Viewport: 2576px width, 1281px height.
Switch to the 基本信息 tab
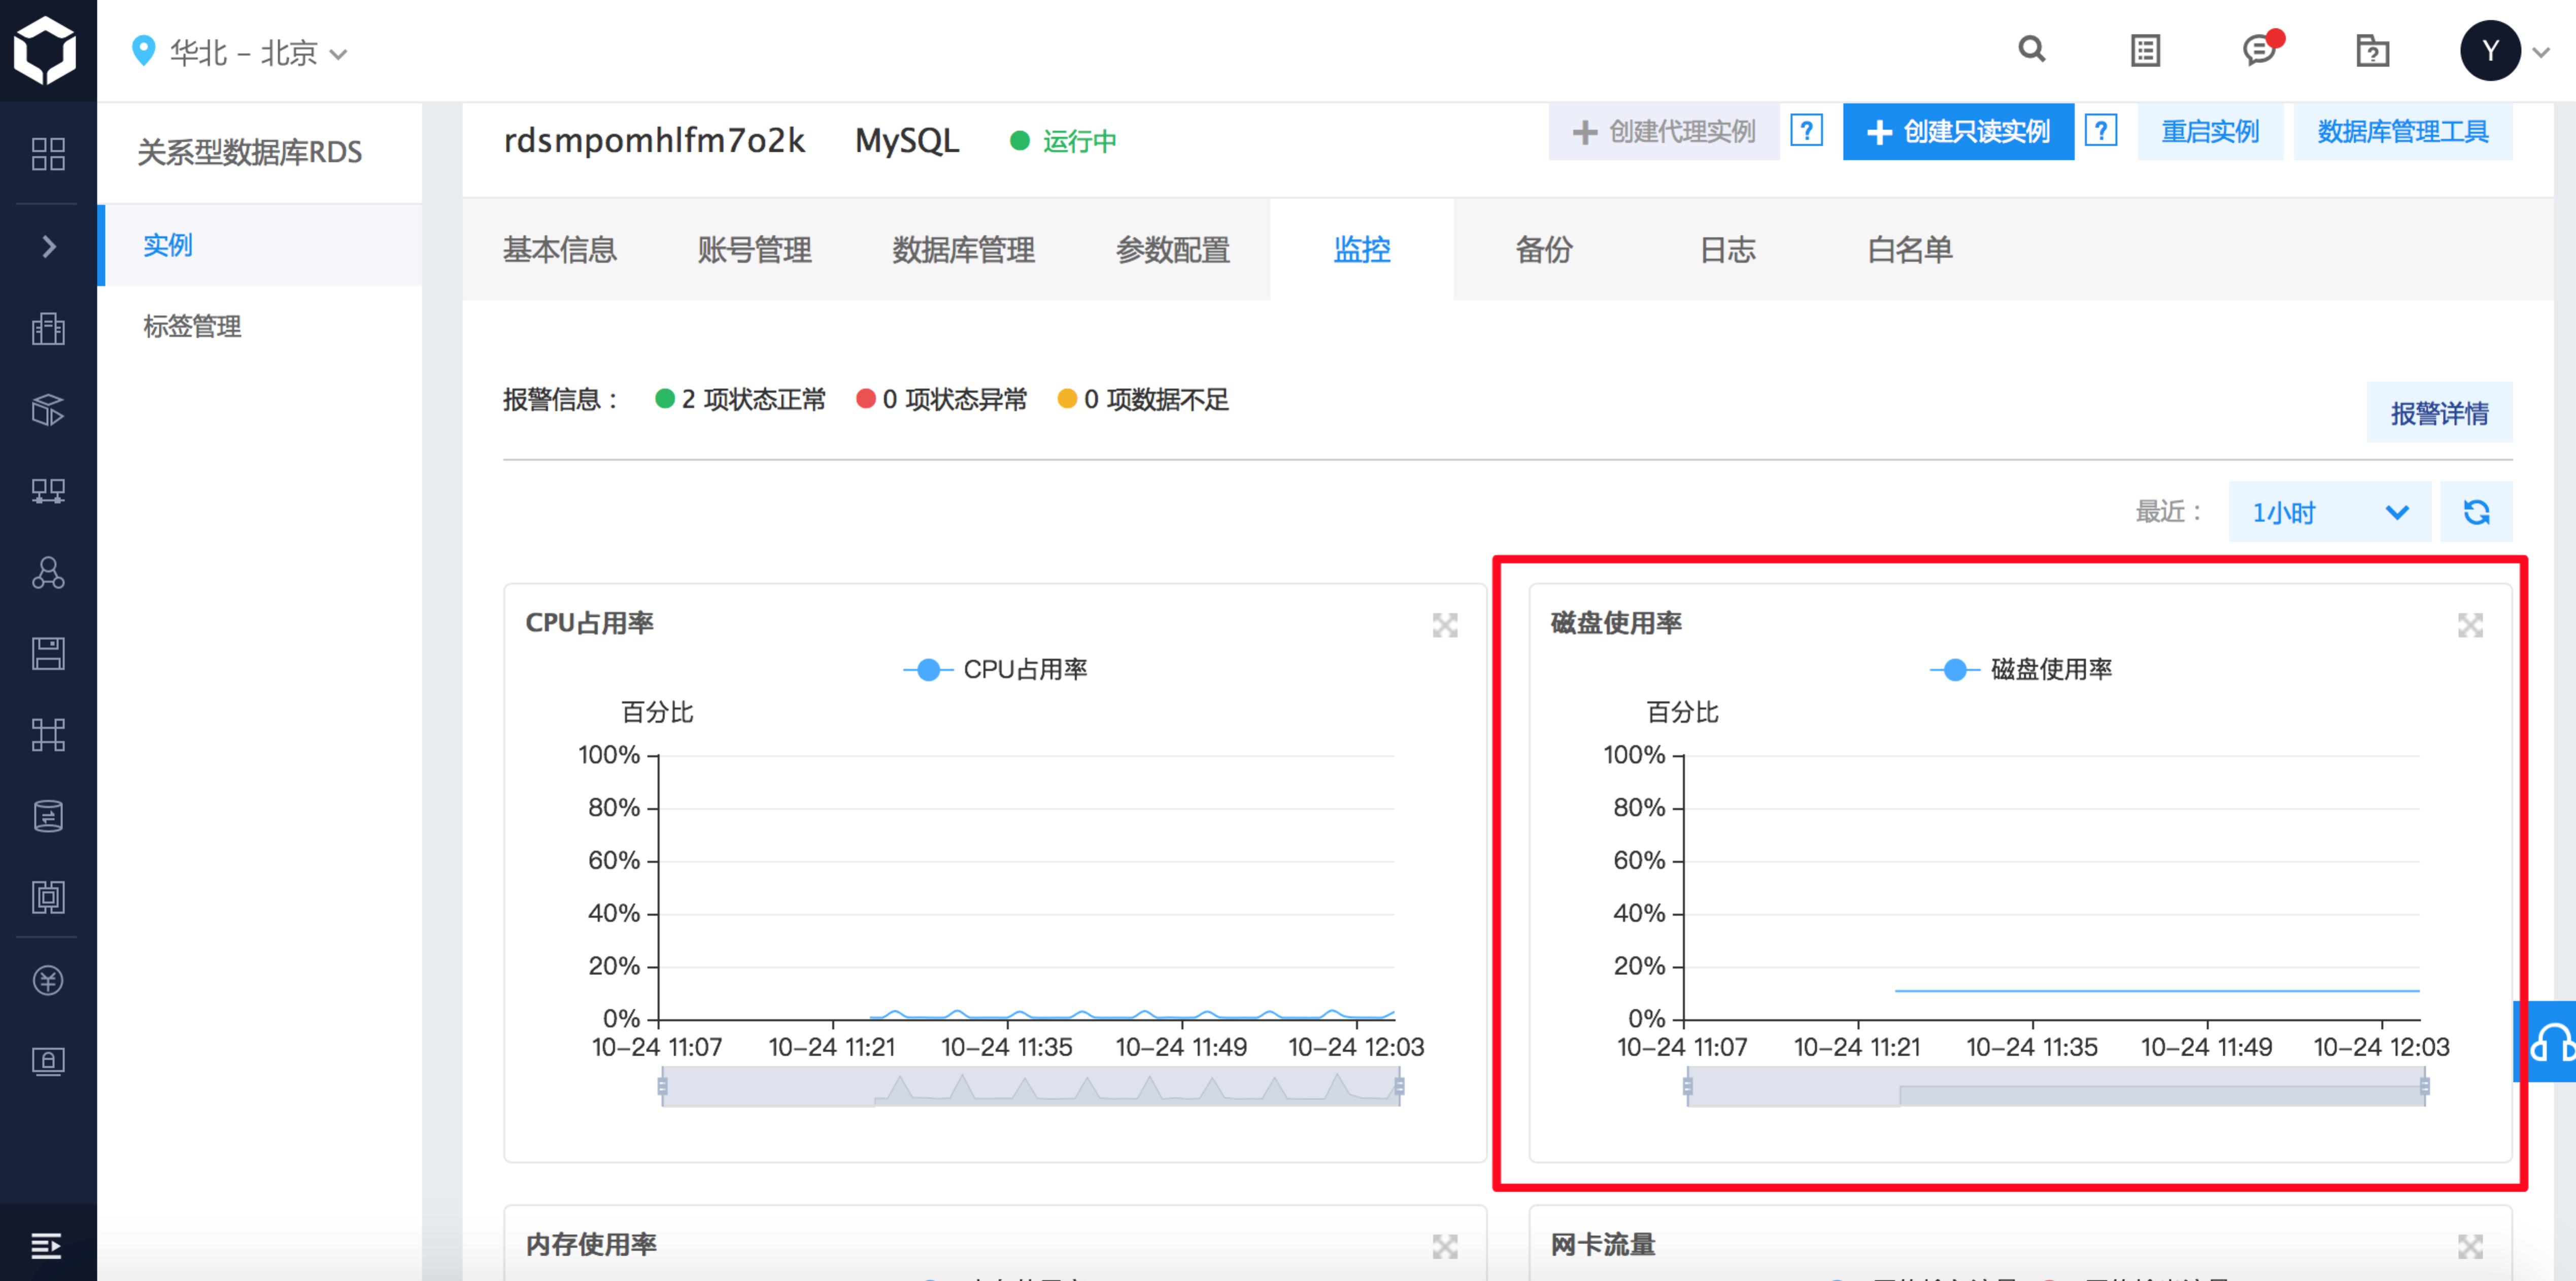pyautogui.click(x=559, y=250)
